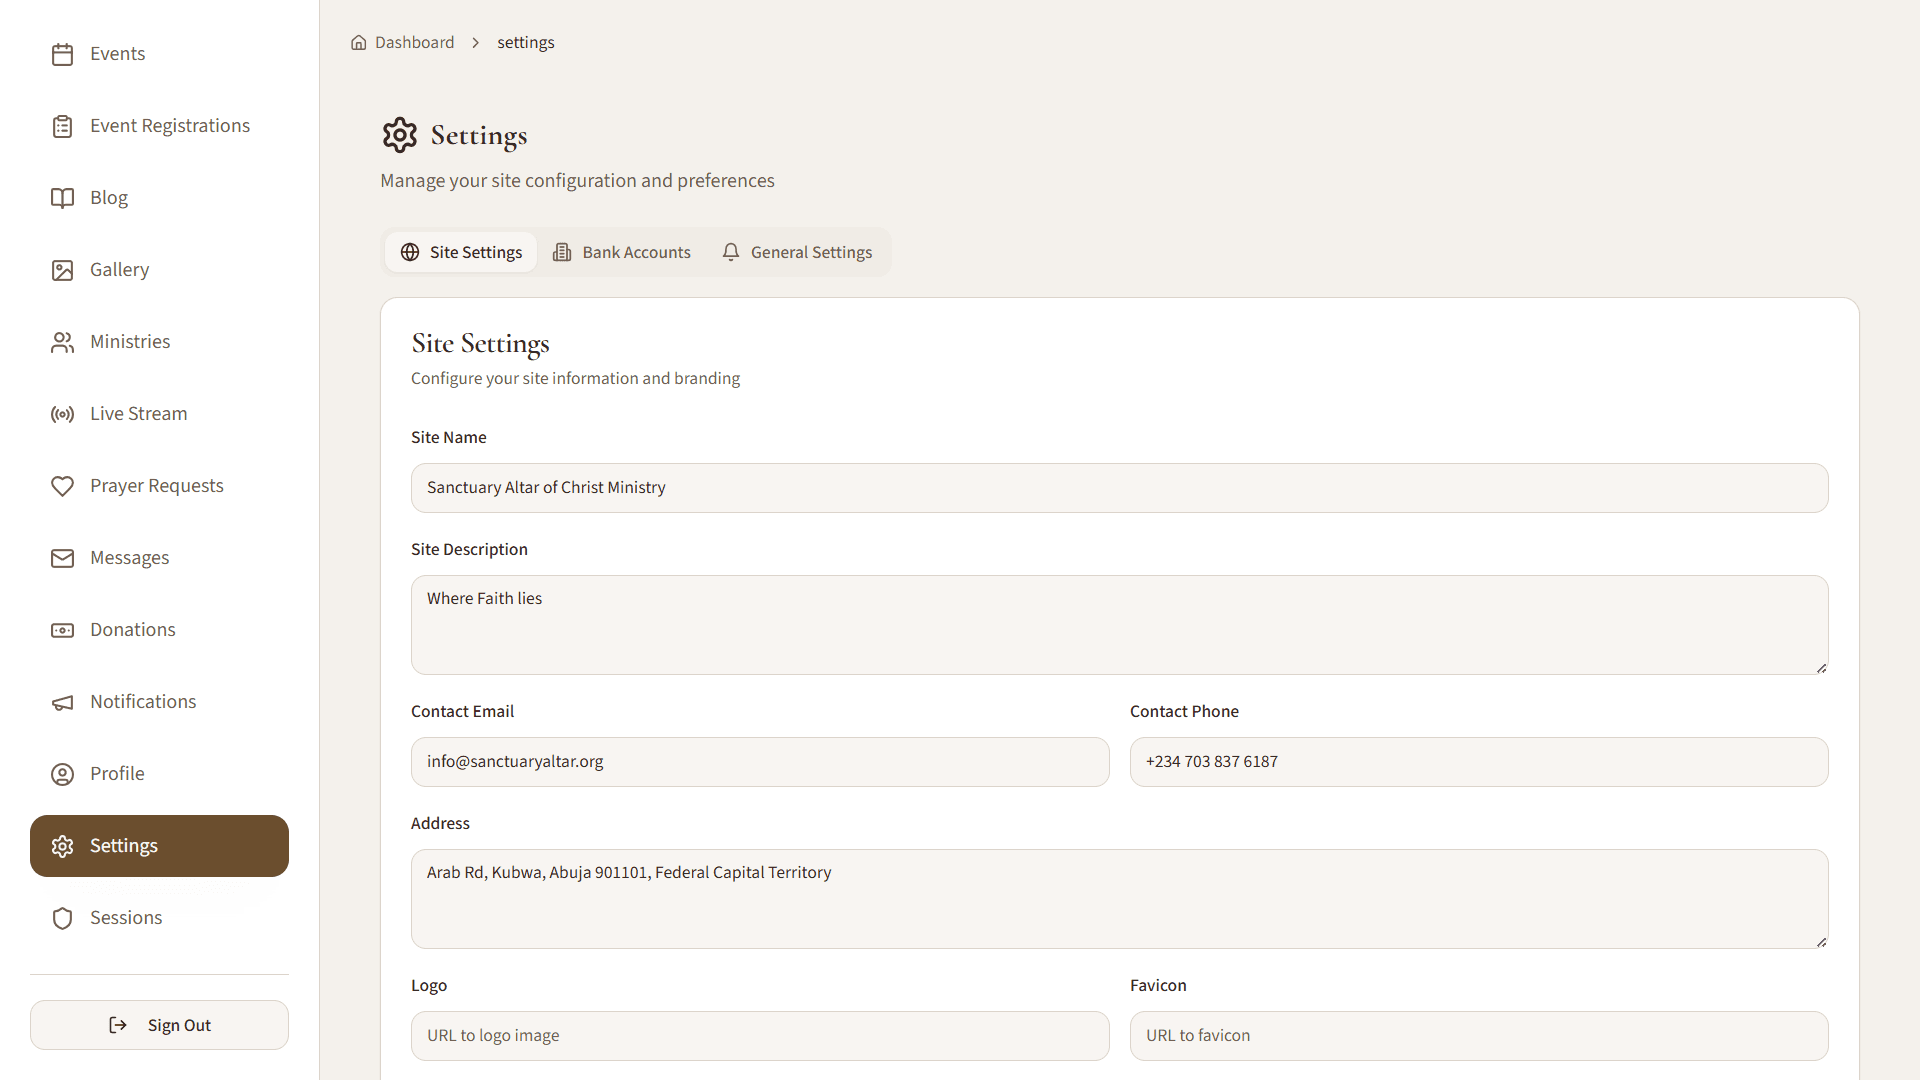Image resolution: width=1920 pixels, height=1080 pixels.
Task: Click the Event Registrations clipboard icon
Action: pos(62,126)
